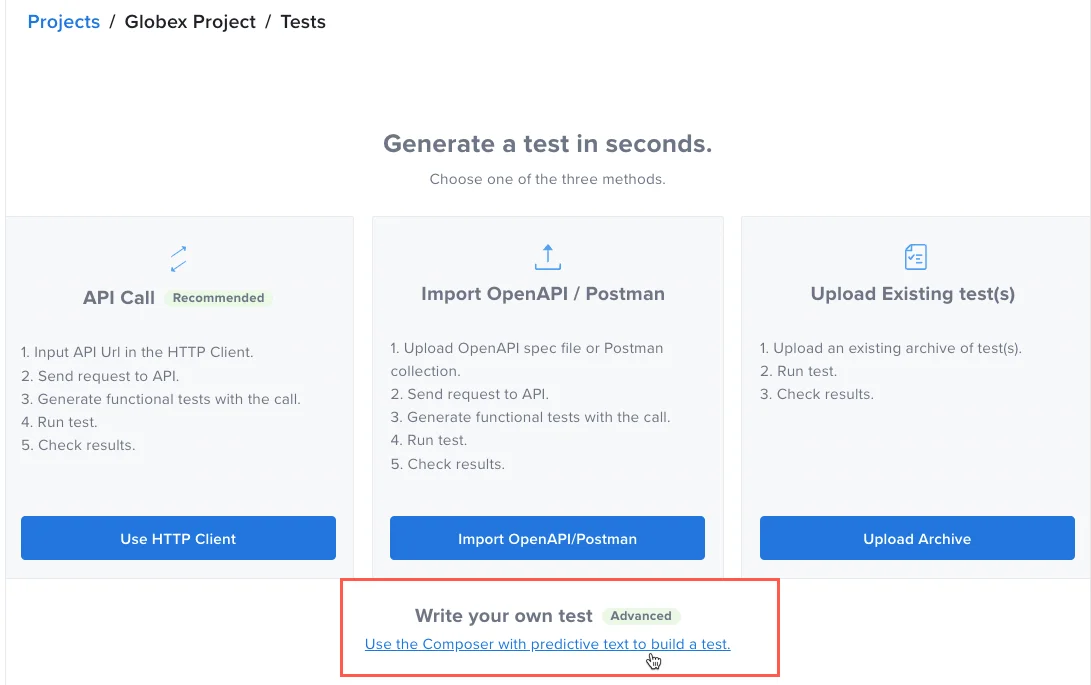
Task: Click the Choose one of the three methods text
Action: 547,180
